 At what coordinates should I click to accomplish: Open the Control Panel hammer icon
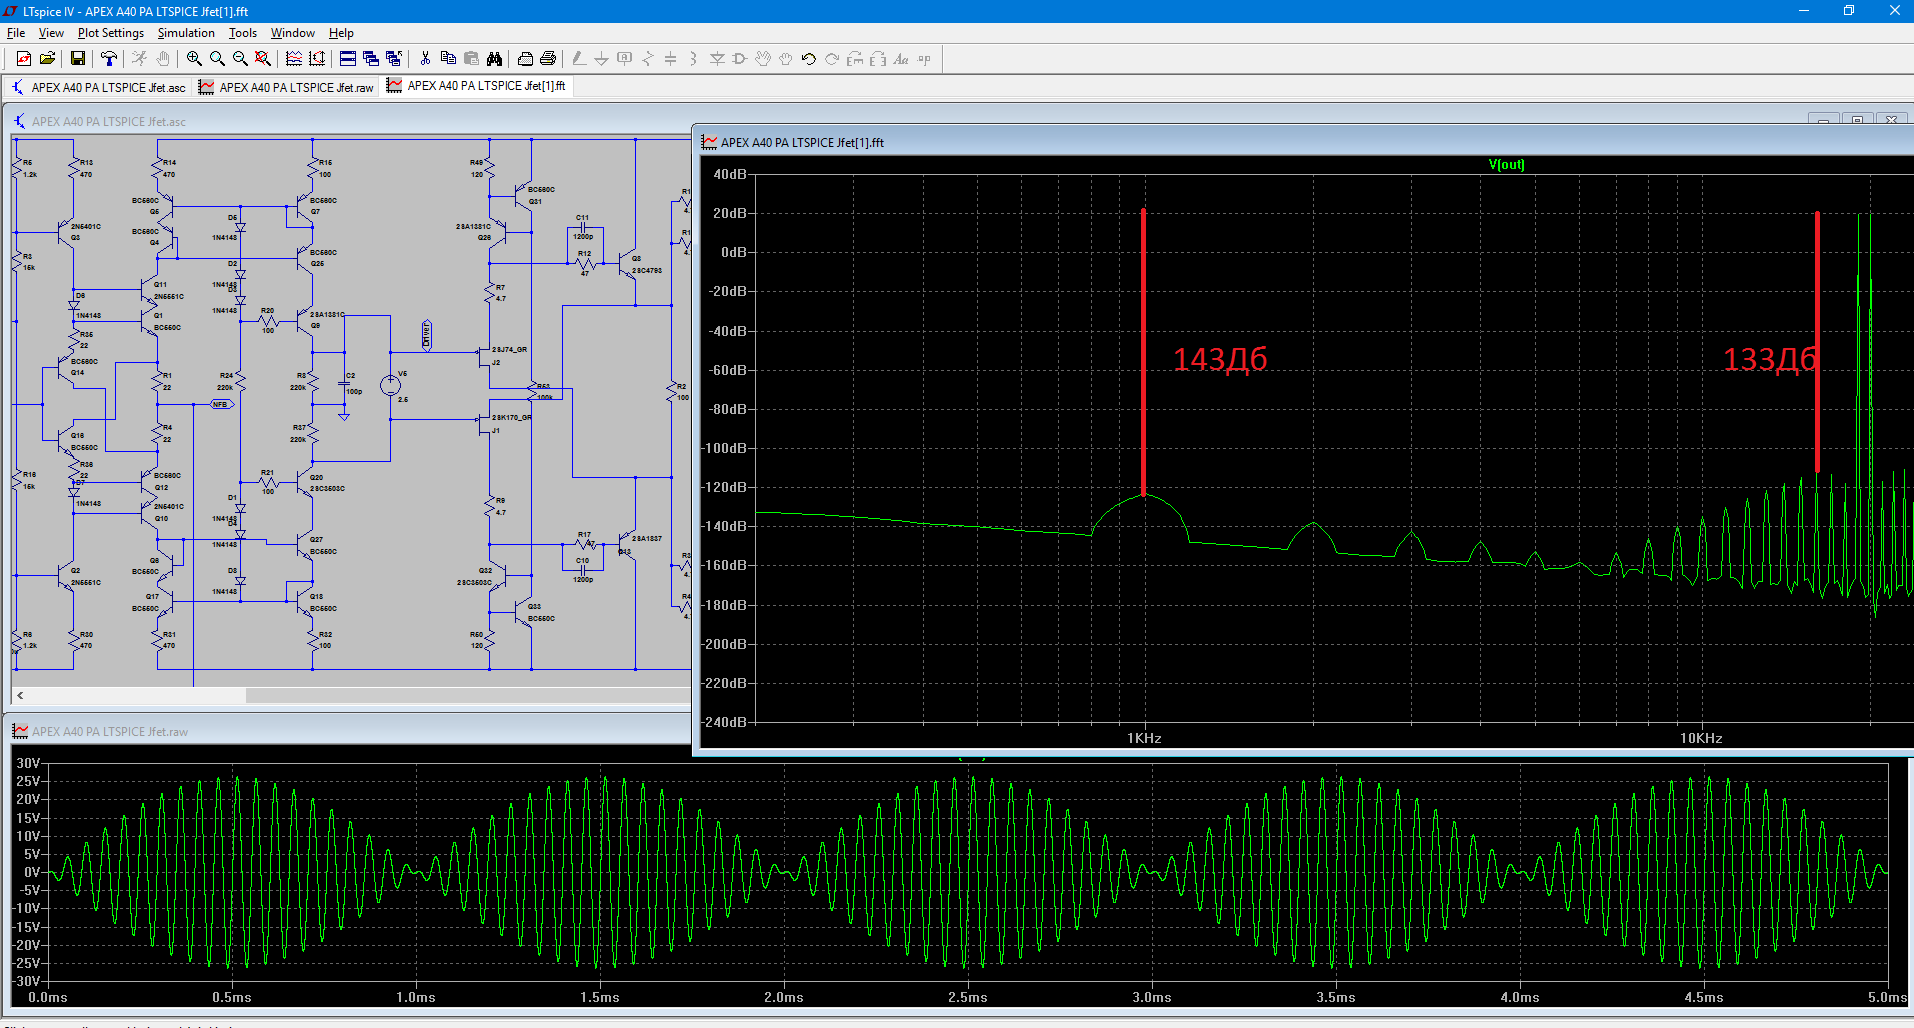tap(109, 59)
